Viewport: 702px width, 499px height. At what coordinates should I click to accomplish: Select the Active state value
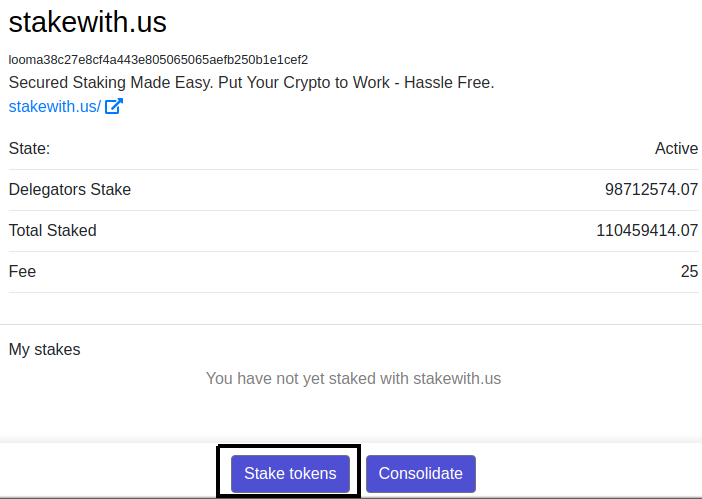click(676, 148)
